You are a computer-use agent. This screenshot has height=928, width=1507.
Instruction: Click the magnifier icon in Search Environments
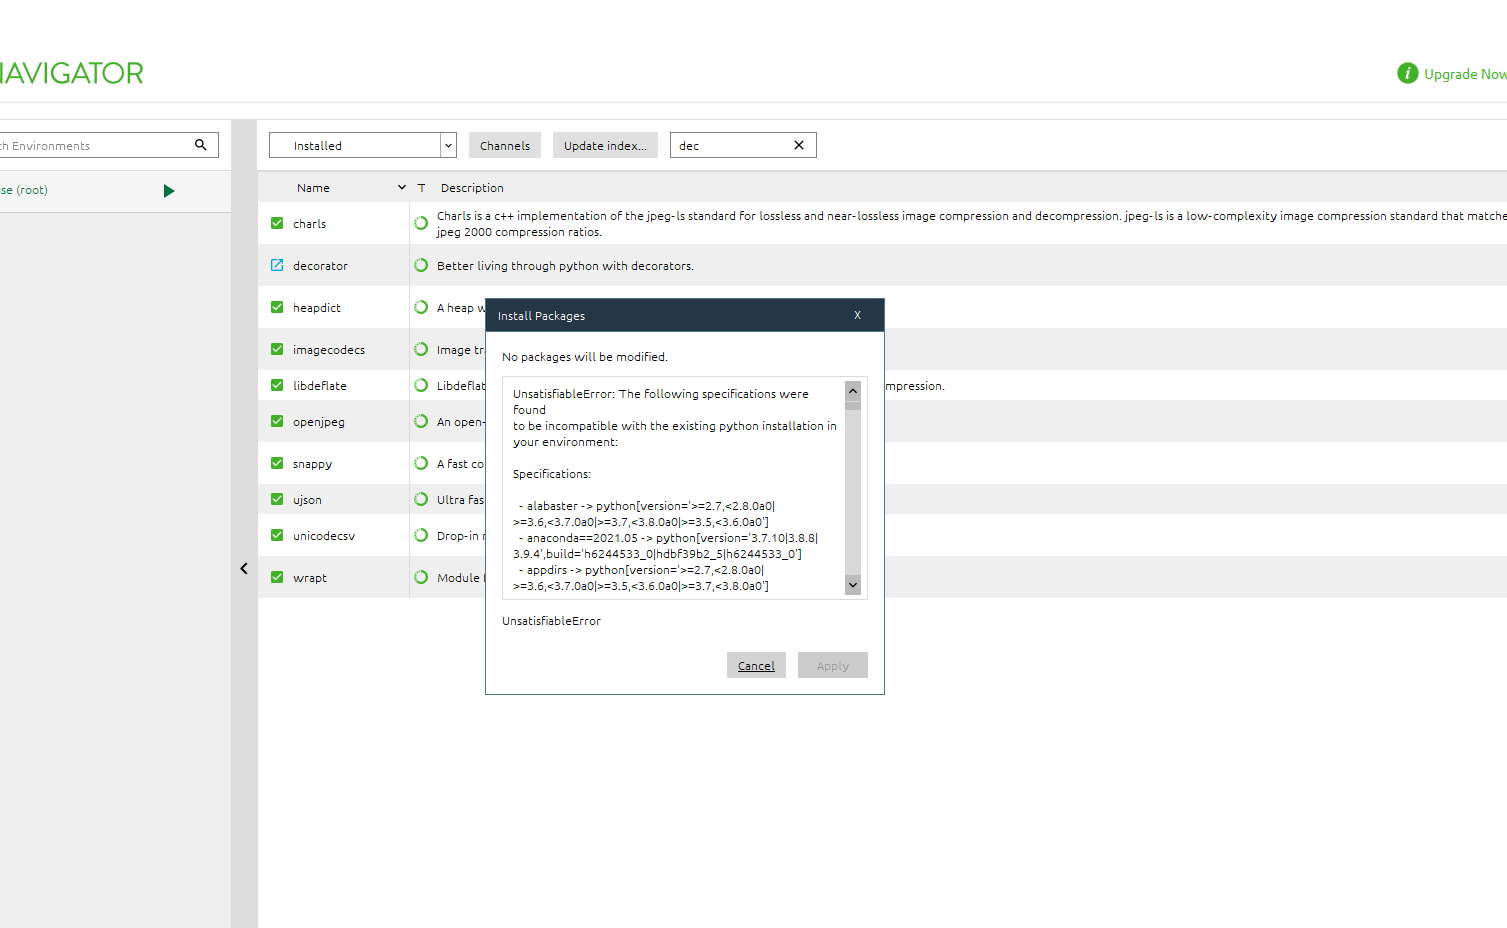pyautogui.click(x=202, y=144)
